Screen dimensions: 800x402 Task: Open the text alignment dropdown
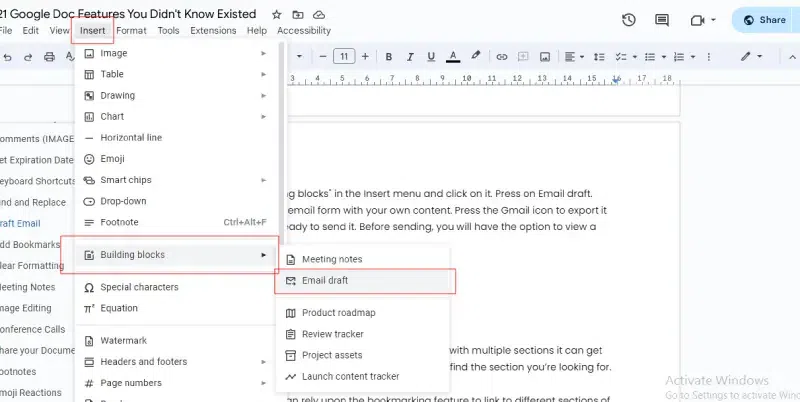574,57
